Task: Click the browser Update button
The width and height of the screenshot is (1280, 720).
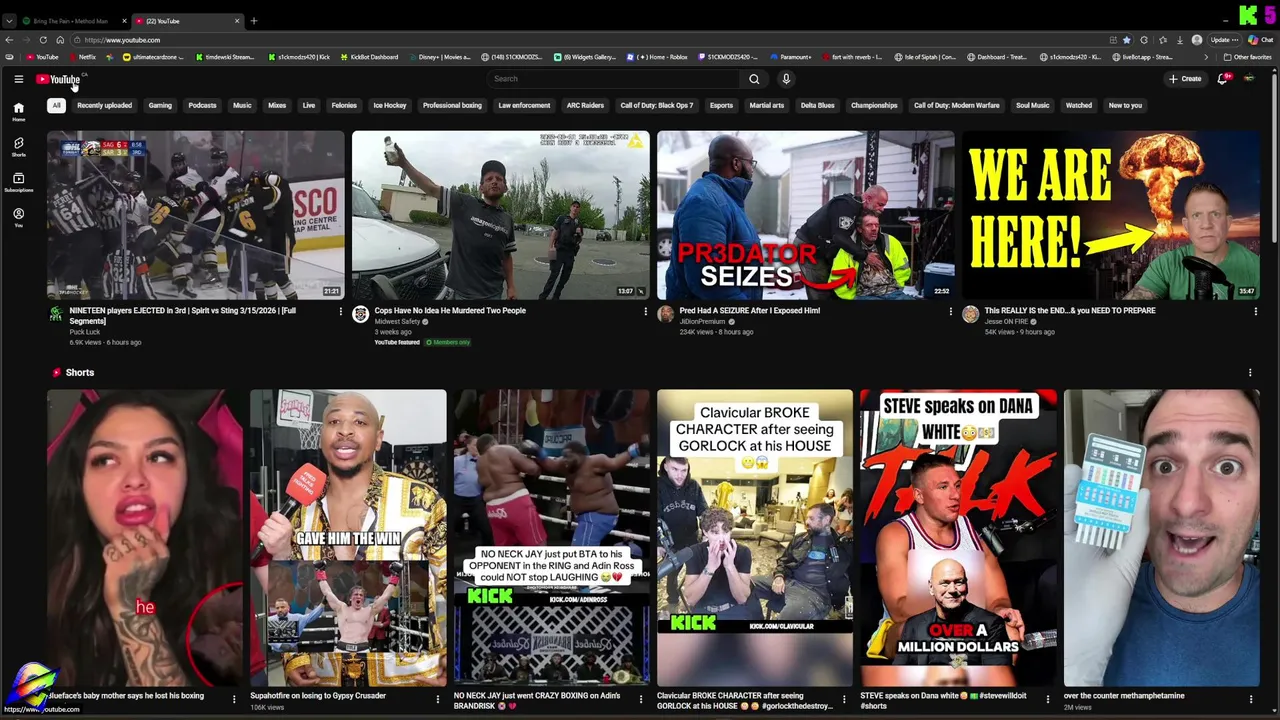Action: pos(1224,40)
